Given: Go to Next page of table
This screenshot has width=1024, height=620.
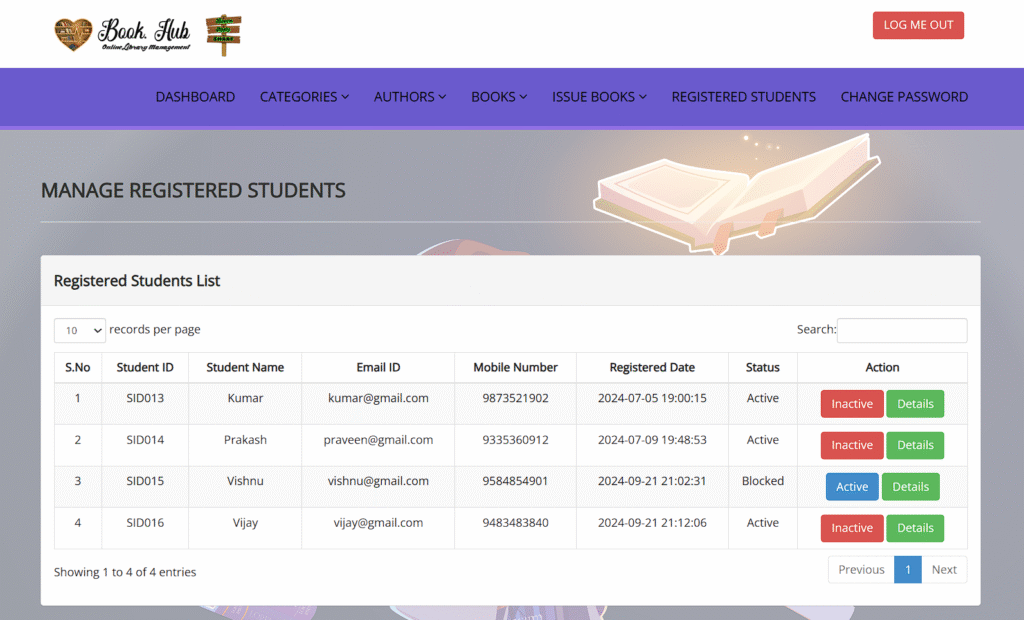Looking at the screenshot, I should (x=944, y=570).
